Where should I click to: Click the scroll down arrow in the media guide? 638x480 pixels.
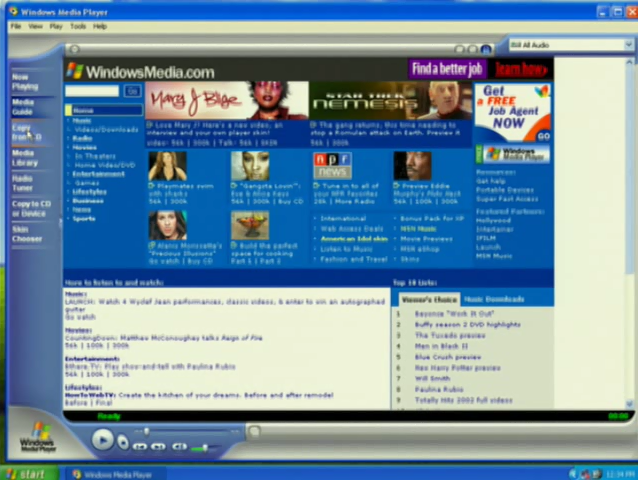pyautogui.click(x=629, y=404)
